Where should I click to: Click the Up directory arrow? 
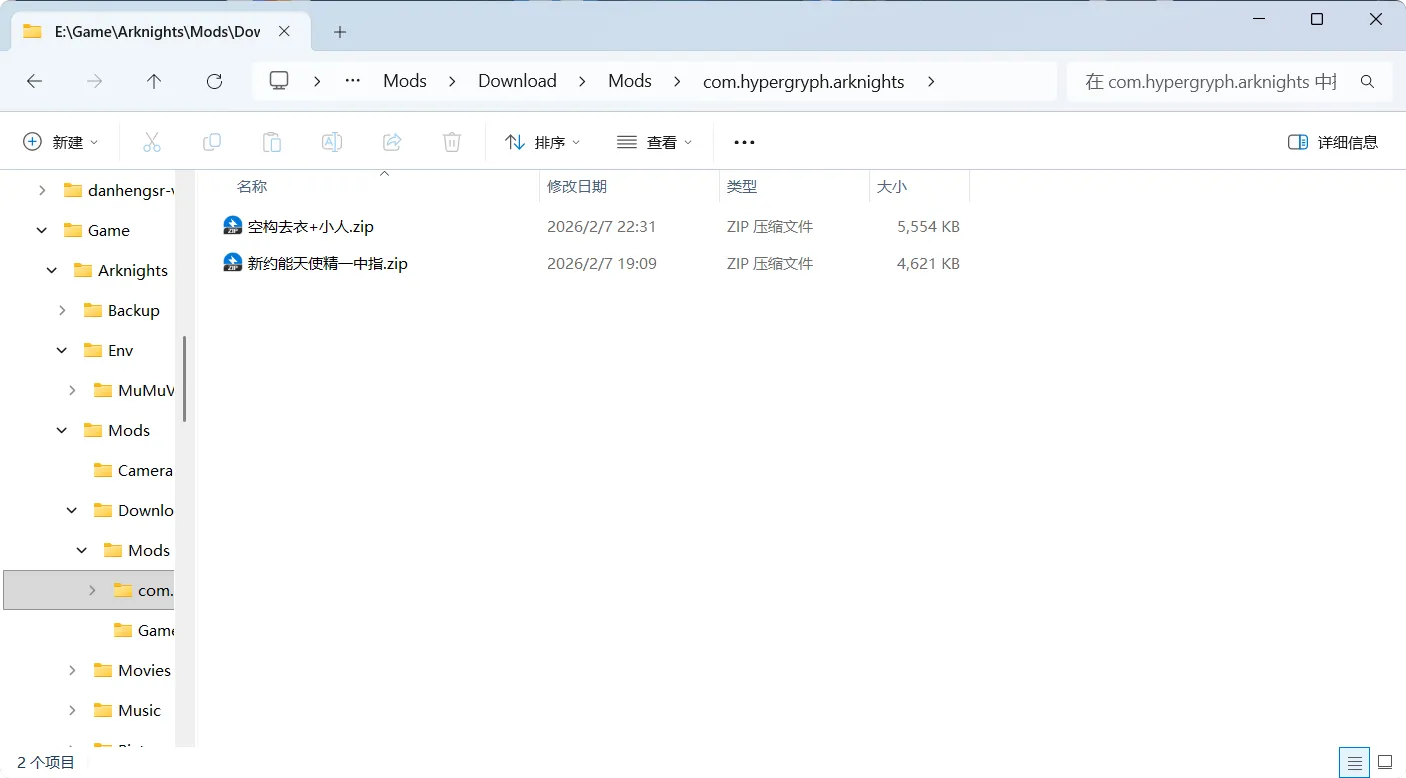coord(154,82)
